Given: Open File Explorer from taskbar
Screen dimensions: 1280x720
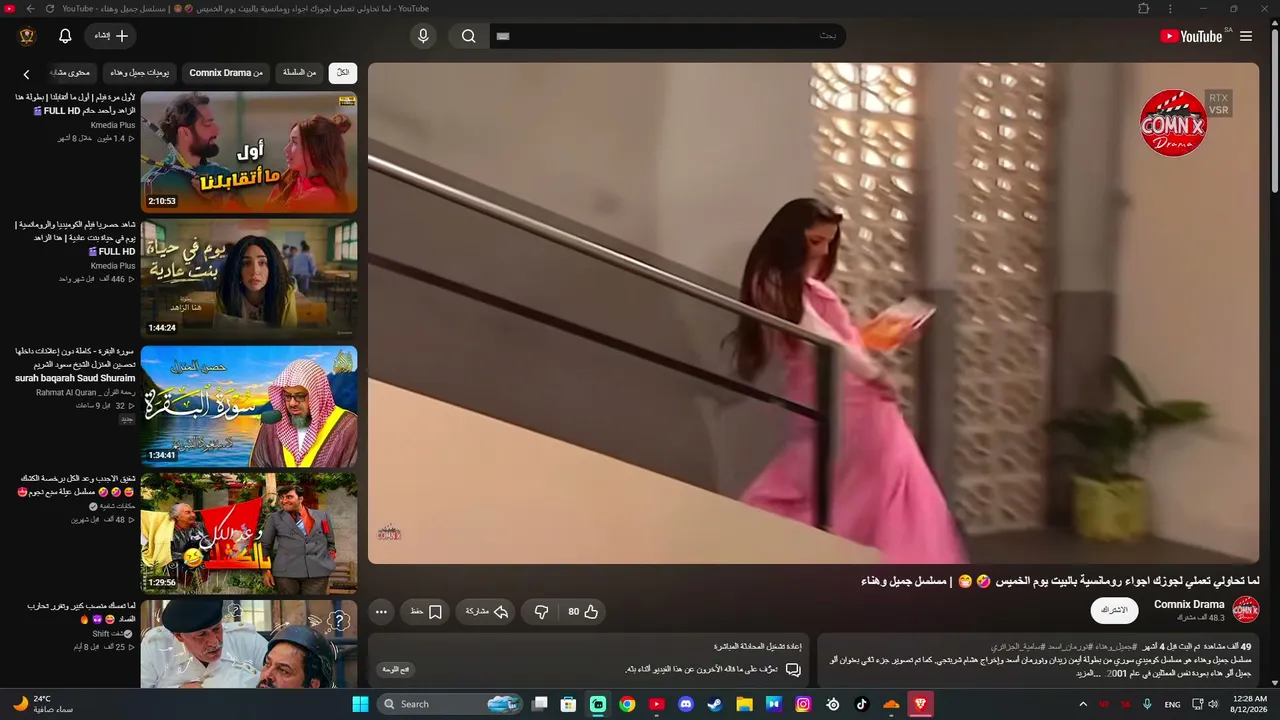Looking at the screenshot, I should coord(744,704).
